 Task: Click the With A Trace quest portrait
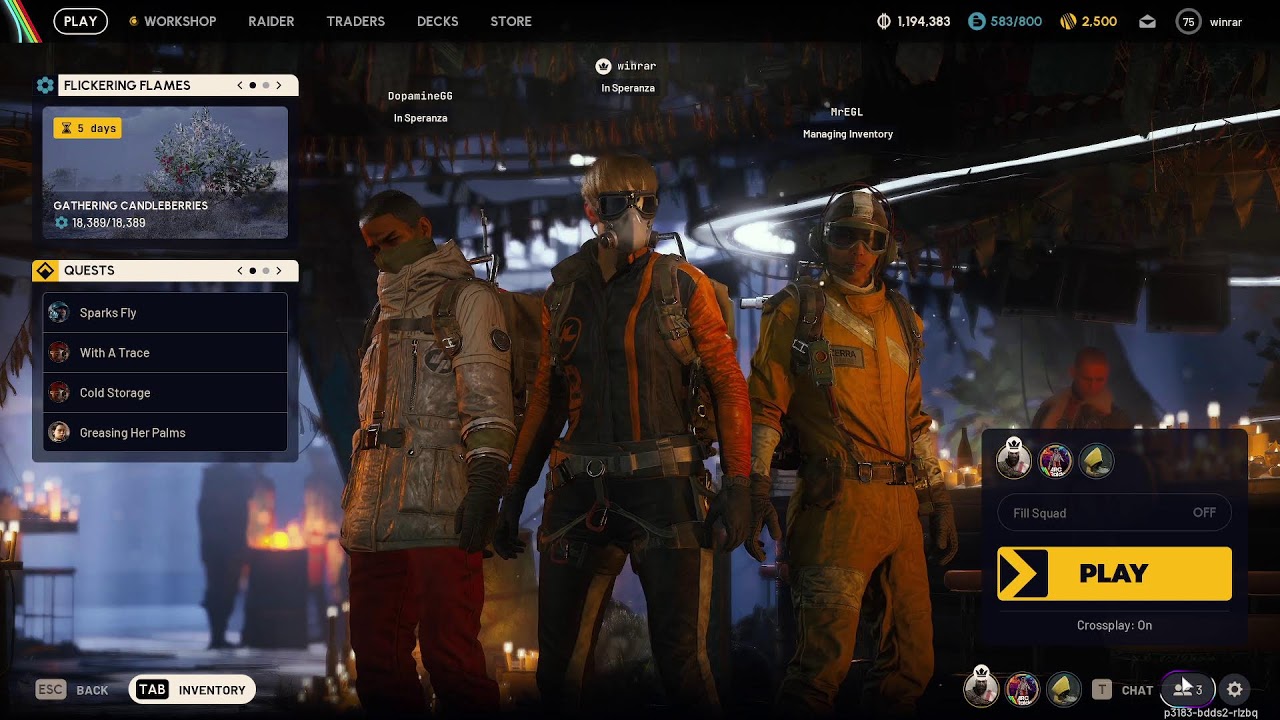click(x=59, y=353)
